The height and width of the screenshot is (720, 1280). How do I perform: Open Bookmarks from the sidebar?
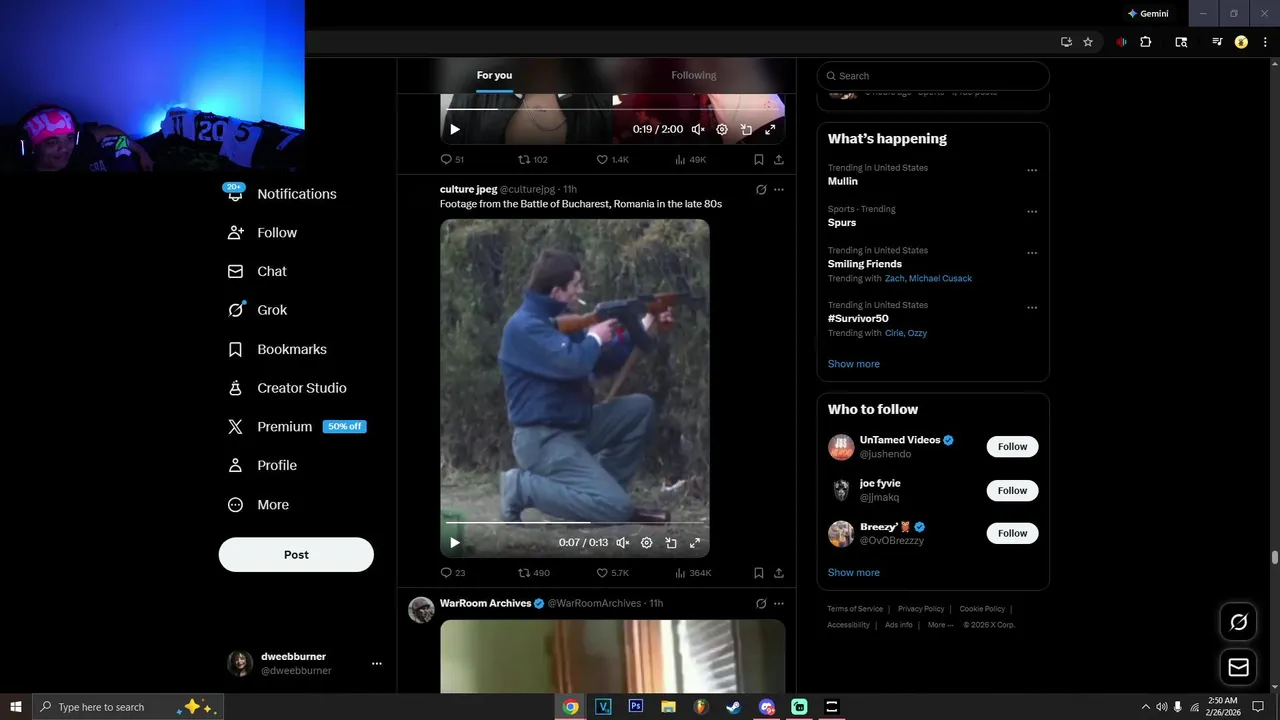(x=277, y=349)
